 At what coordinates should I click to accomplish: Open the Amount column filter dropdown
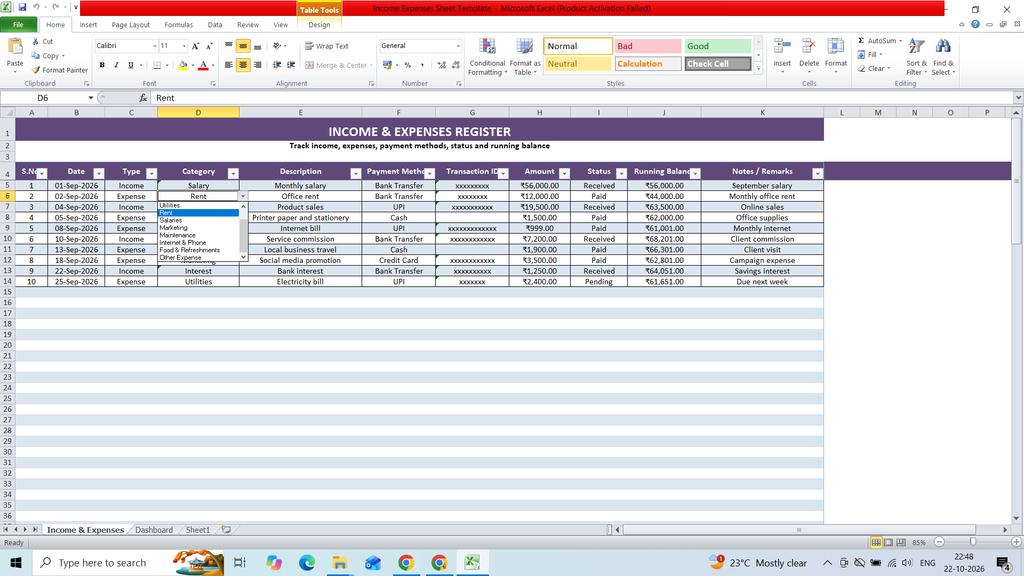click(x=564, y=174)
